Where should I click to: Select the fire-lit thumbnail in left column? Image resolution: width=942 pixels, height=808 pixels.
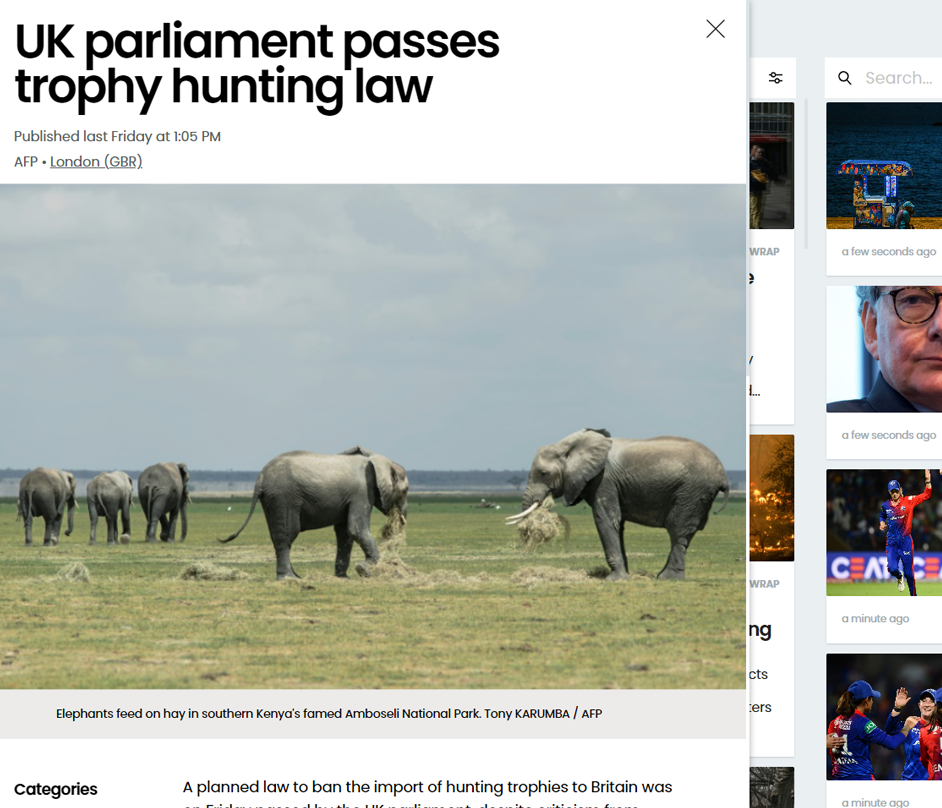point(771,497)
